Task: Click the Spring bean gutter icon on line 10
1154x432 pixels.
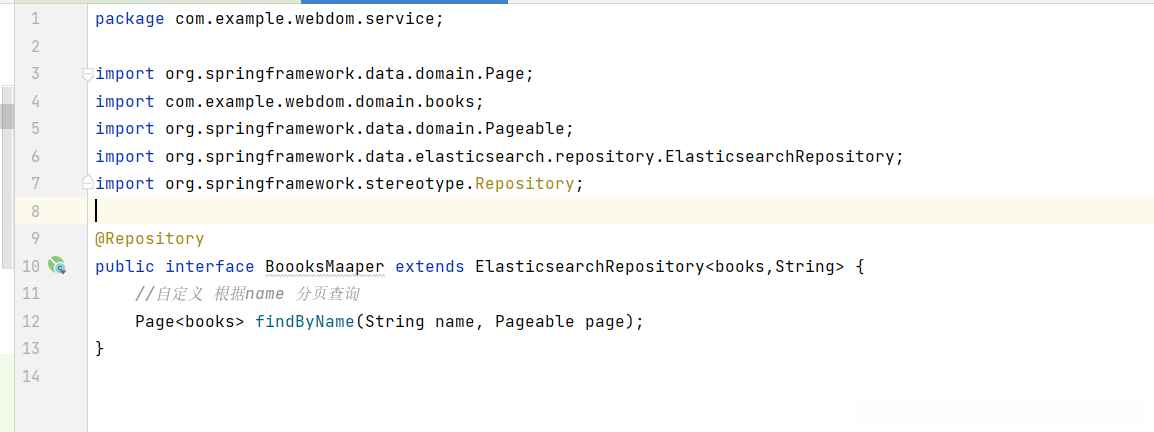Action: coord(57,266)
